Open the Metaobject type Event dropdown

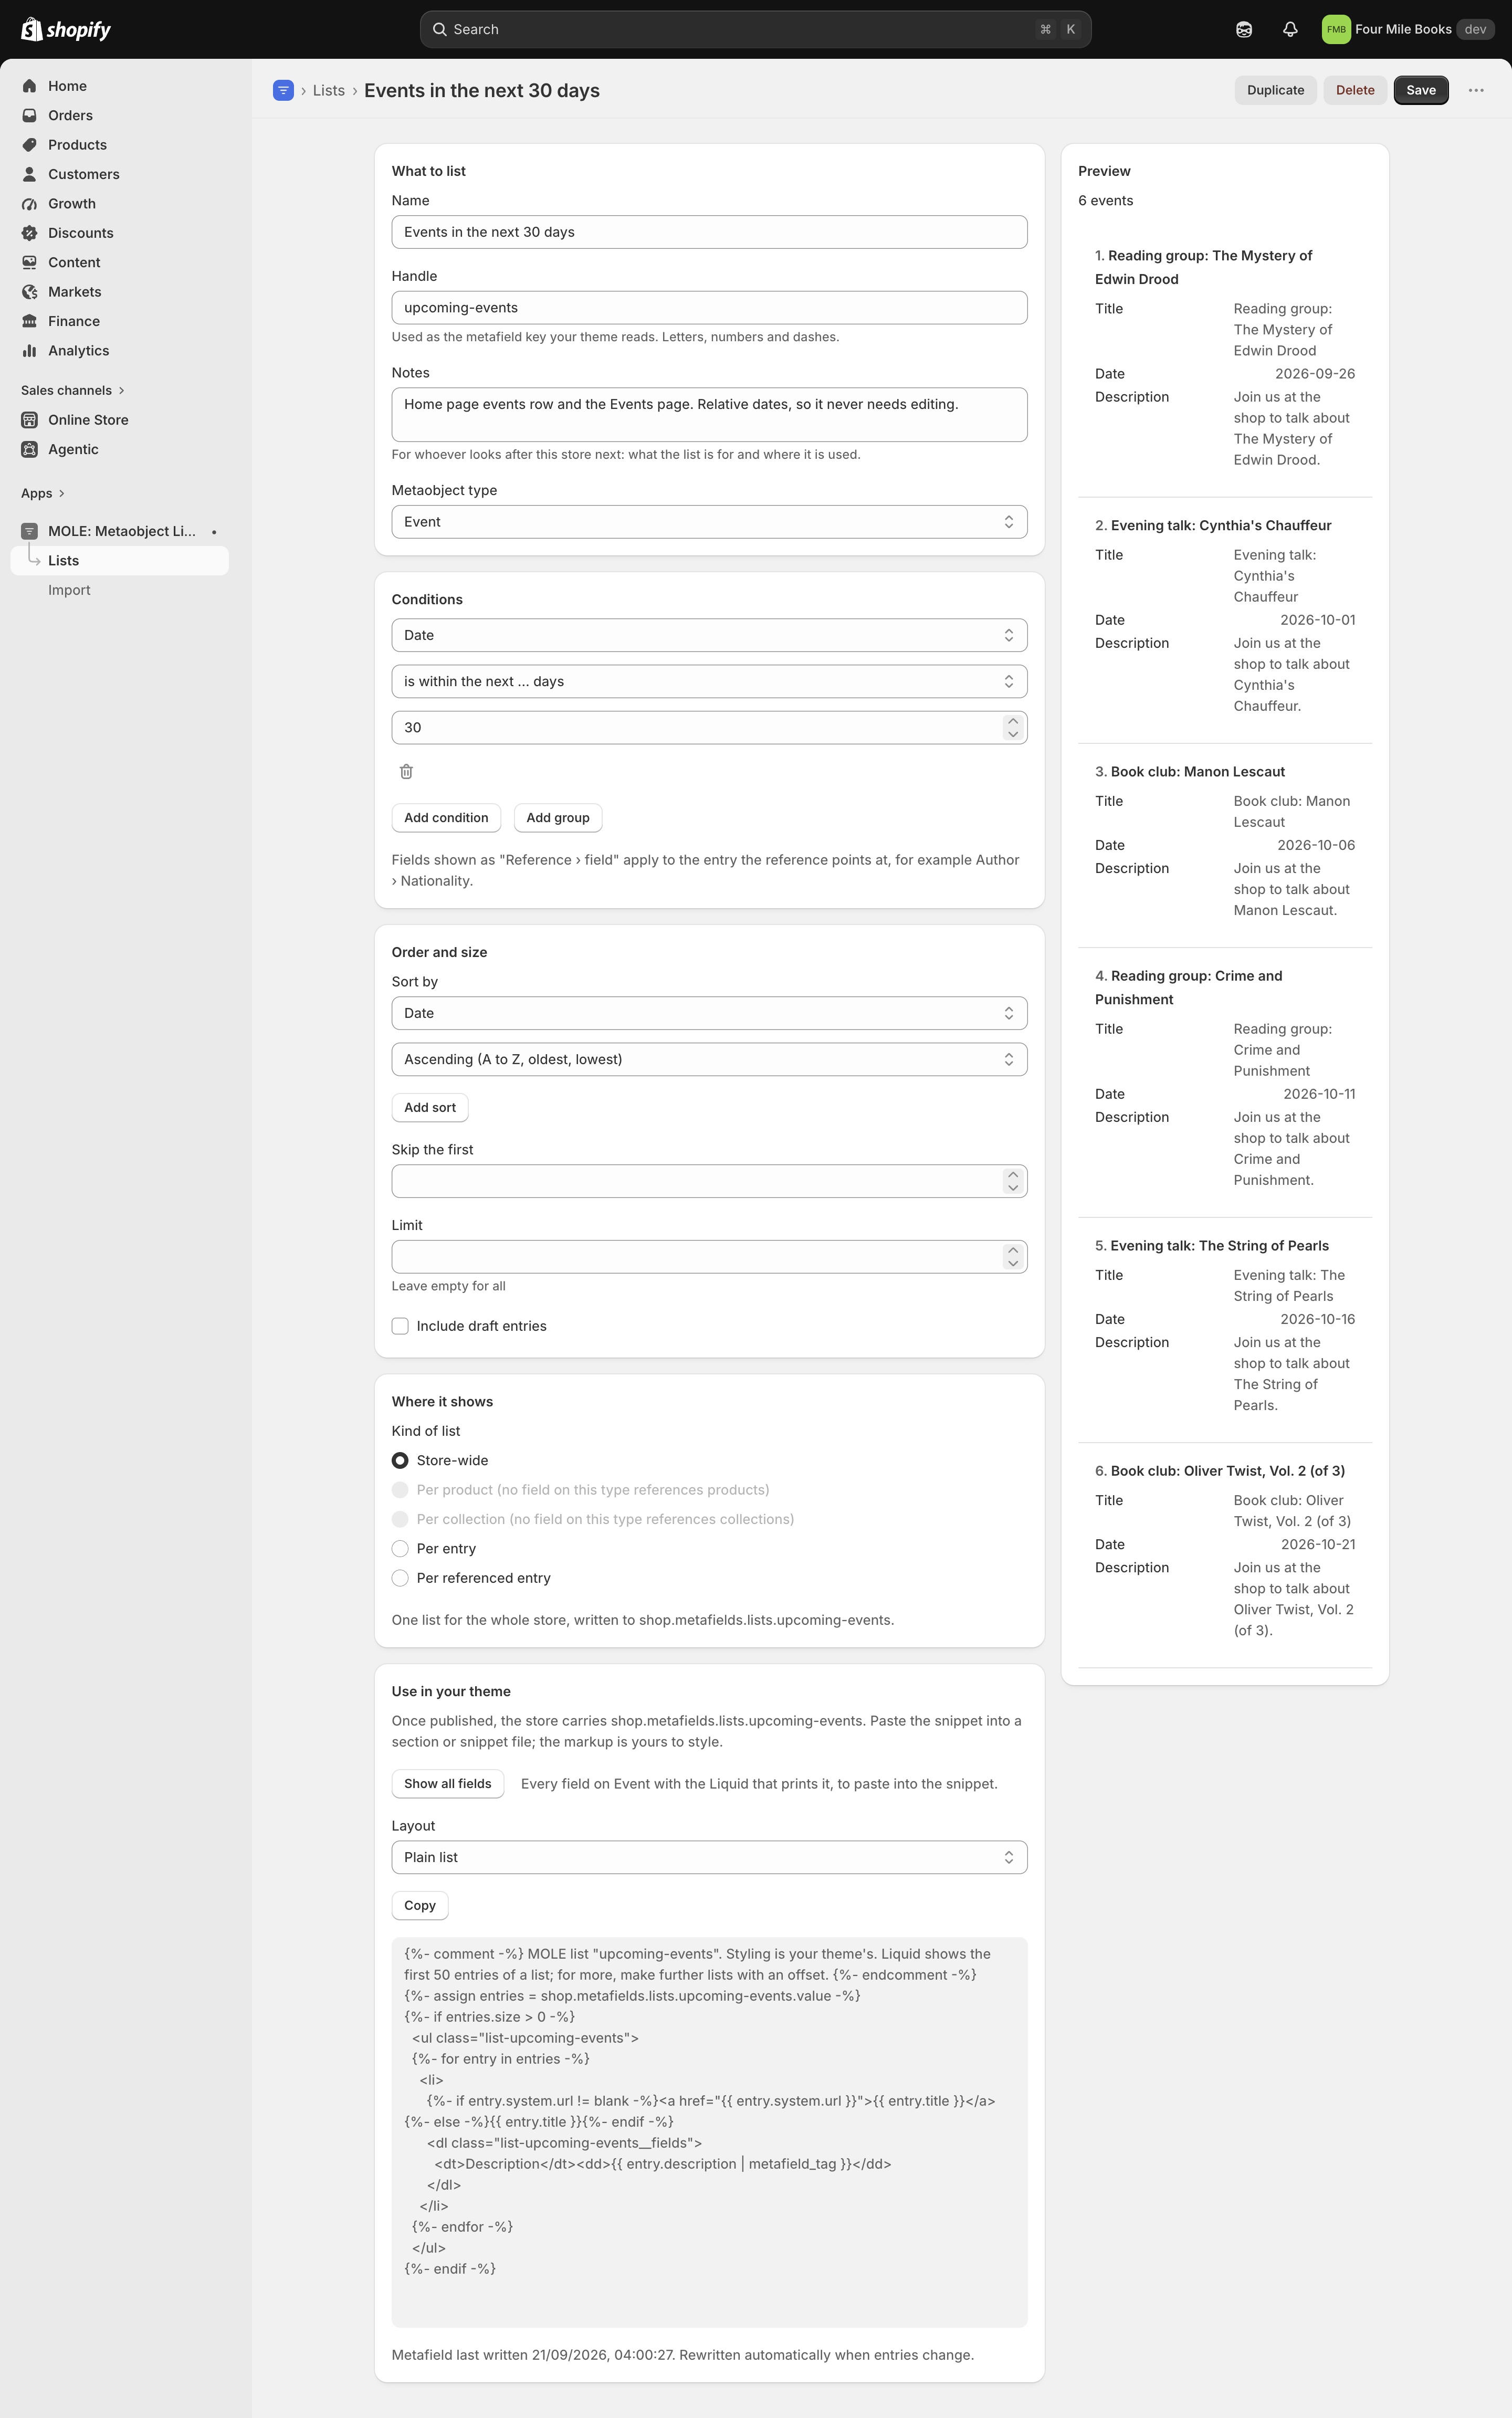point(709,522)
